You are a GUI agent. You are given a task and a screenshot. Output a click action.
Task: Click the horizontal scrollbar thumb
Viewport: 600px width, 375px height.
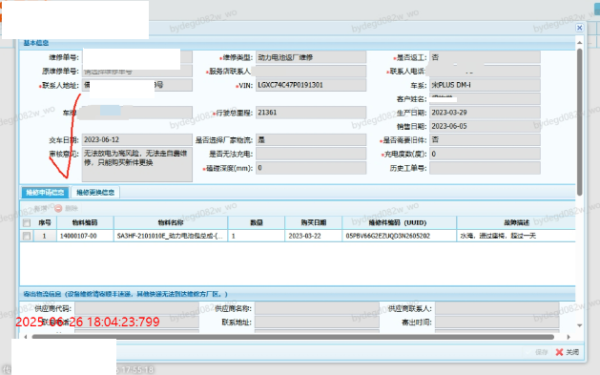pos(293,337)
